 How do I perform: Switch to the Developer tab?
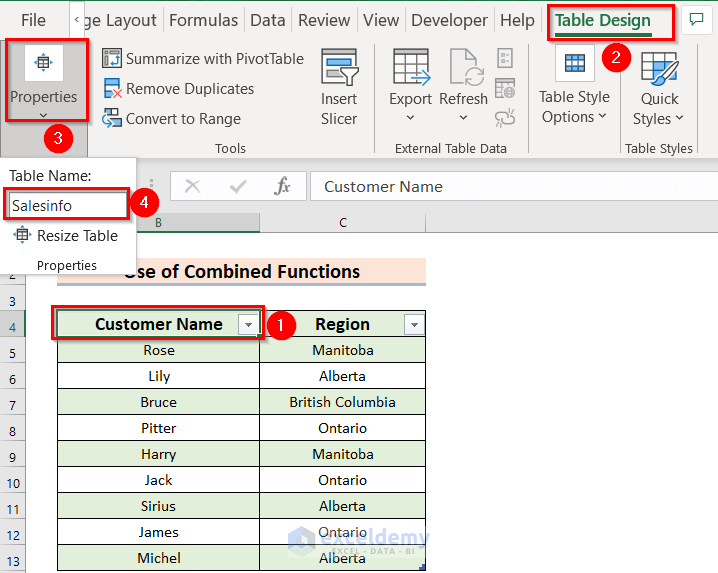[x=449, y=20]
